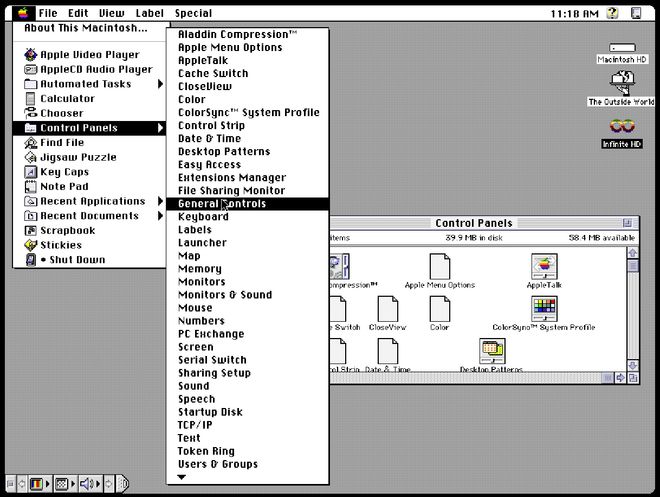Choose Date & Time from submenu

click(x=248, y=138)
